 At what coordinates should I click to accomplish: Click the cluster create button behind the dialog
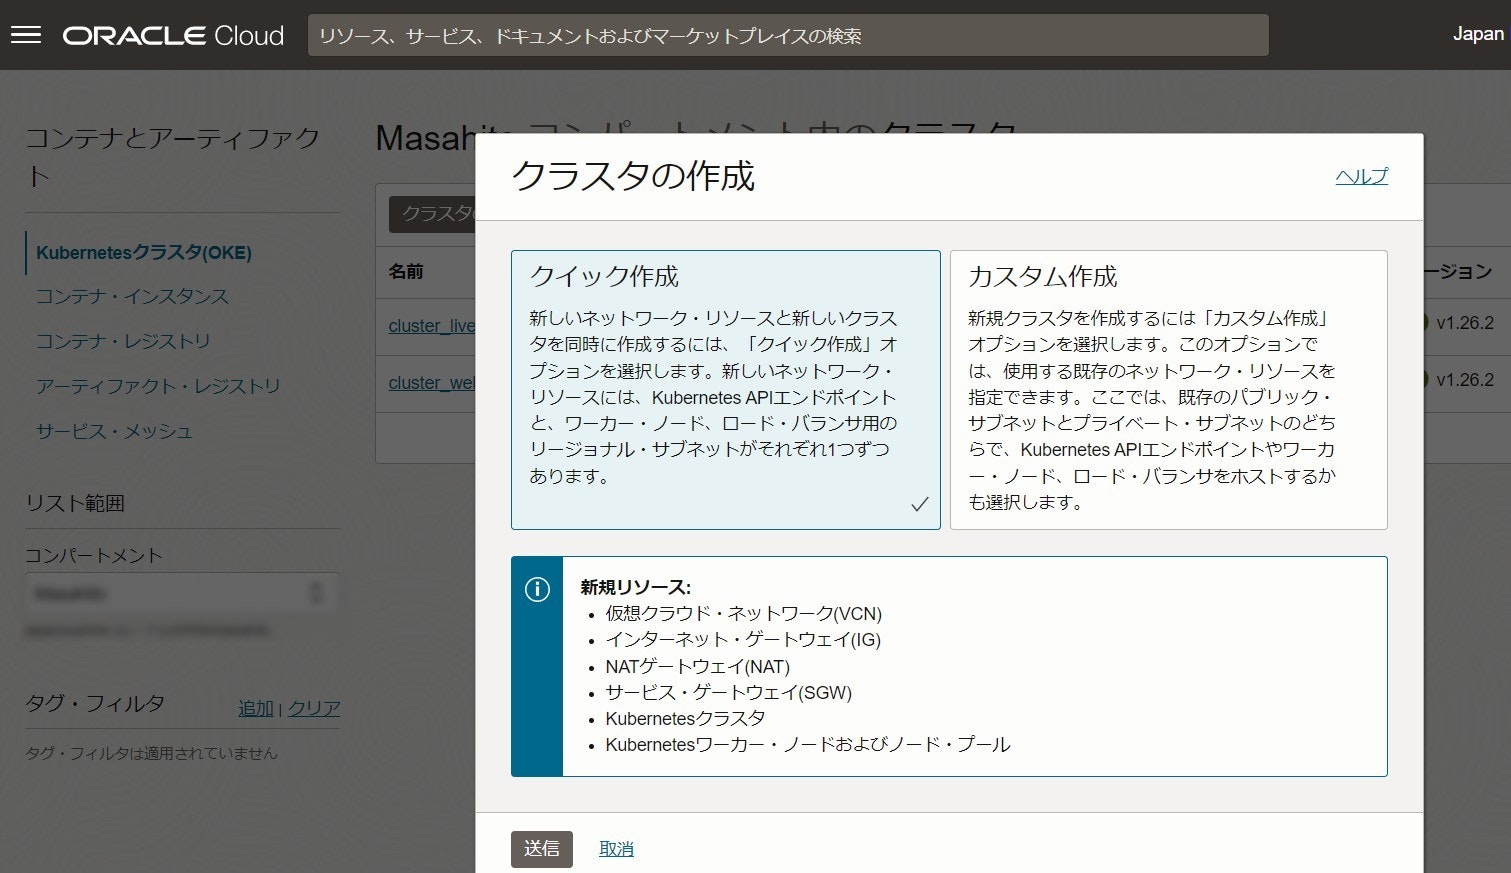coord(432,214)
